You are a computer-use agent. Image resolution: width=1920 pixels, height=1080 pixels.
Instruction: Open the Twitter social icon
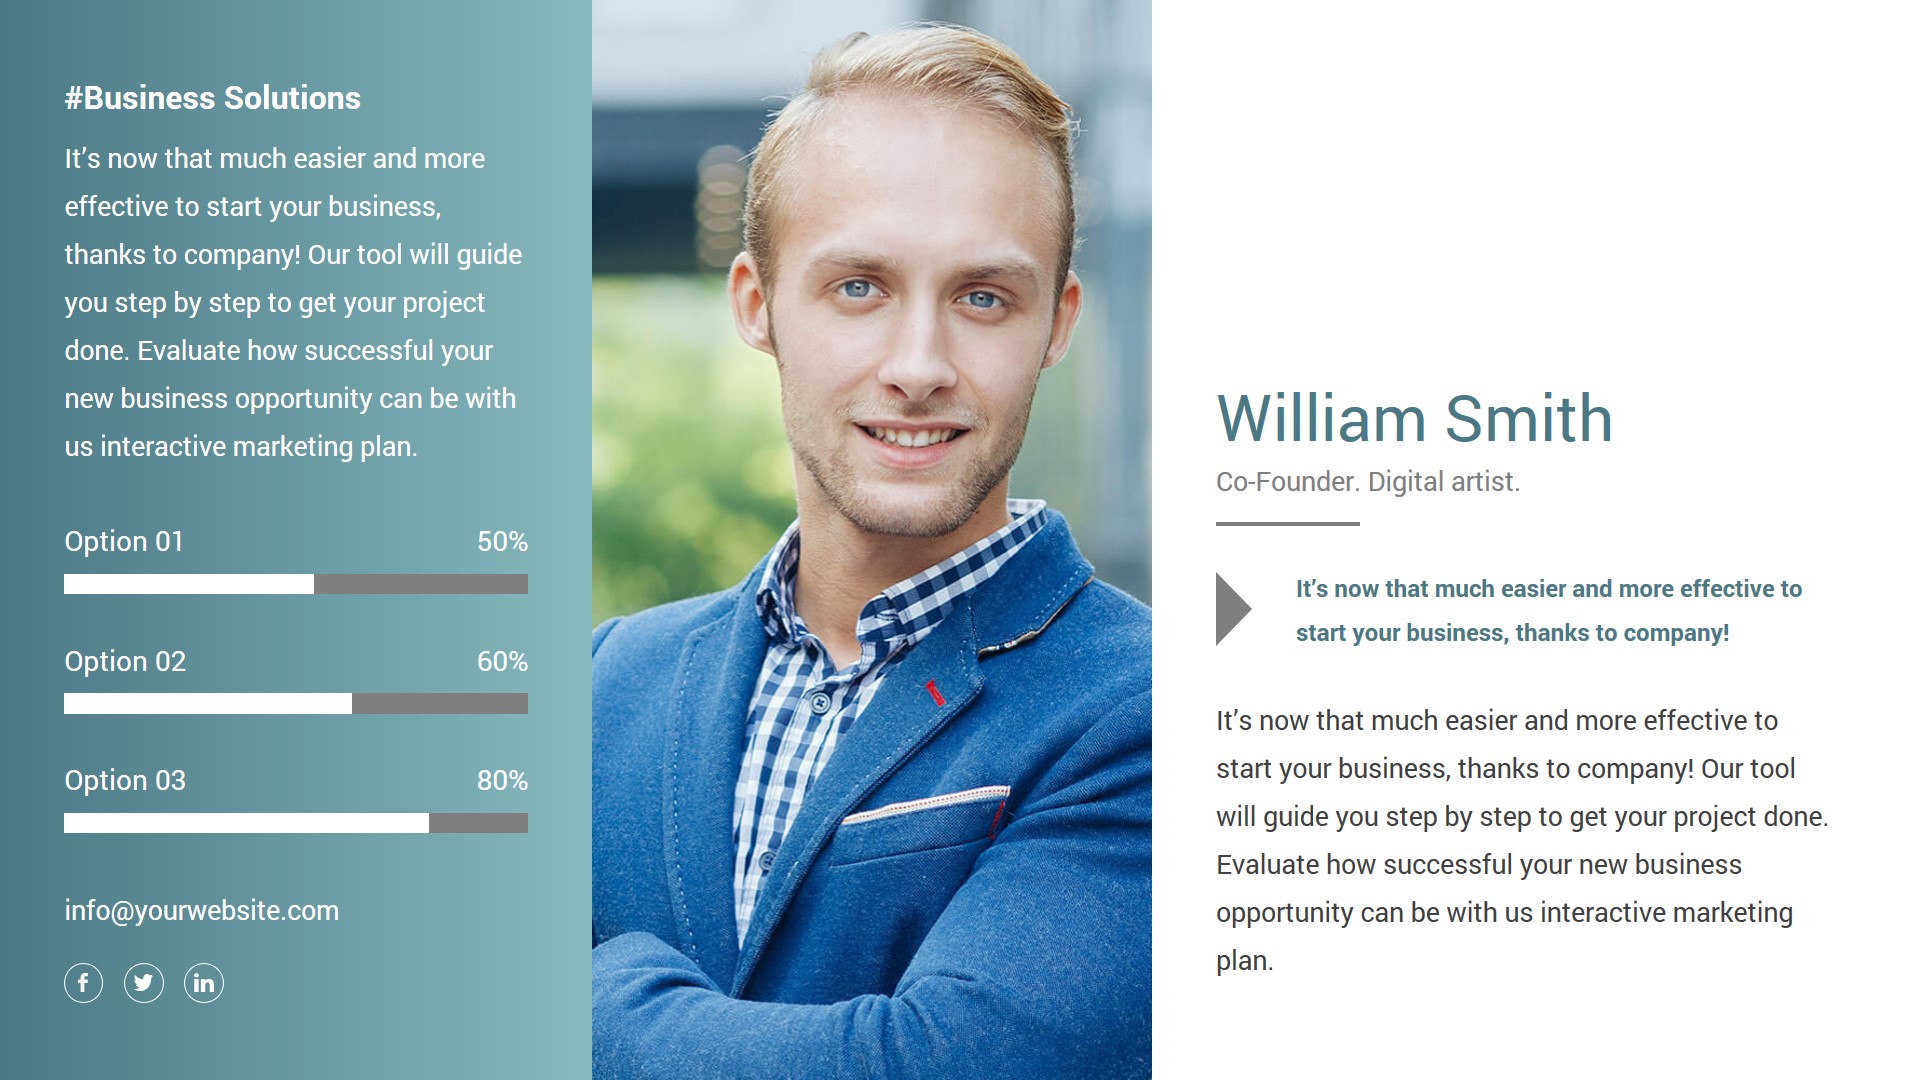pyautogui.click(x=144, y=983)
